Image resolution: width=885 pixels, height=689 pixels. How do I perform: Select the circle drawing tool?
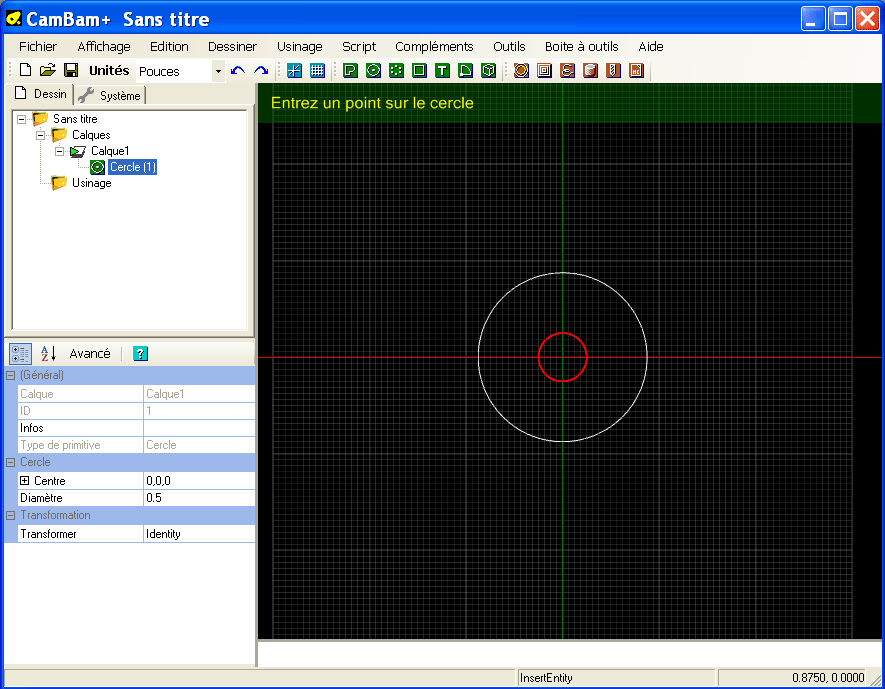click(373, 71)
